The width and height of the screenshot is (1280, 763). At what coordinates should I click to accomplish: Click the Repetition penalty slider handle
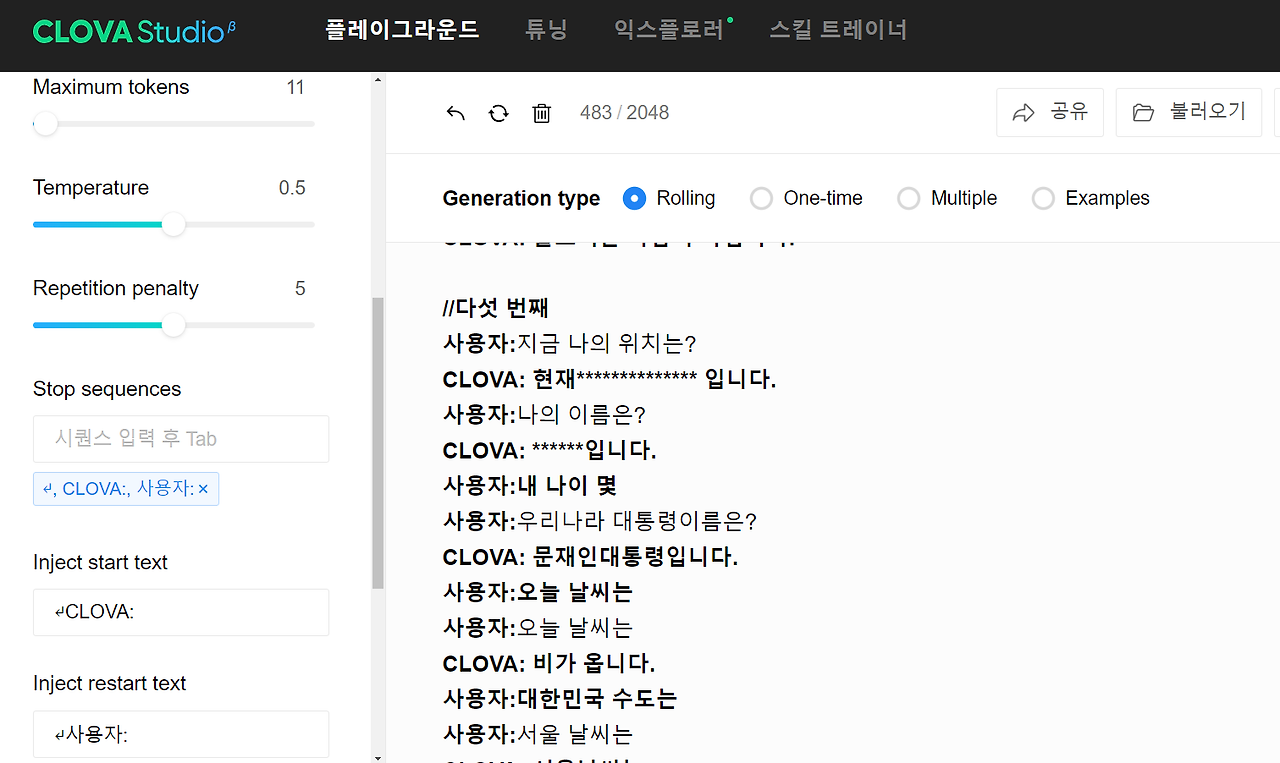pos(174,325)
